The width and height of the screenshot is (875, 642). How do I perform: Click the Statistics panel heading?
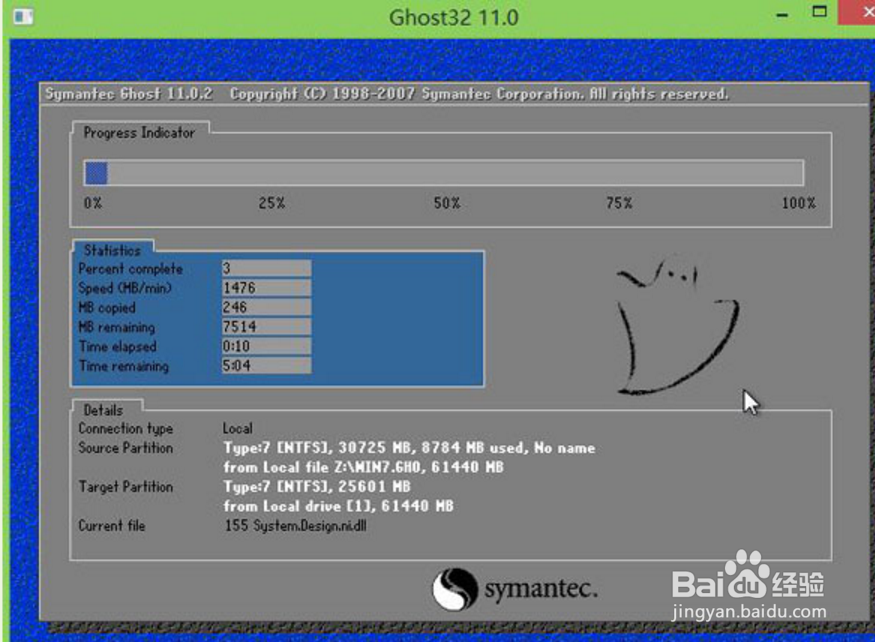pos(112,250)
